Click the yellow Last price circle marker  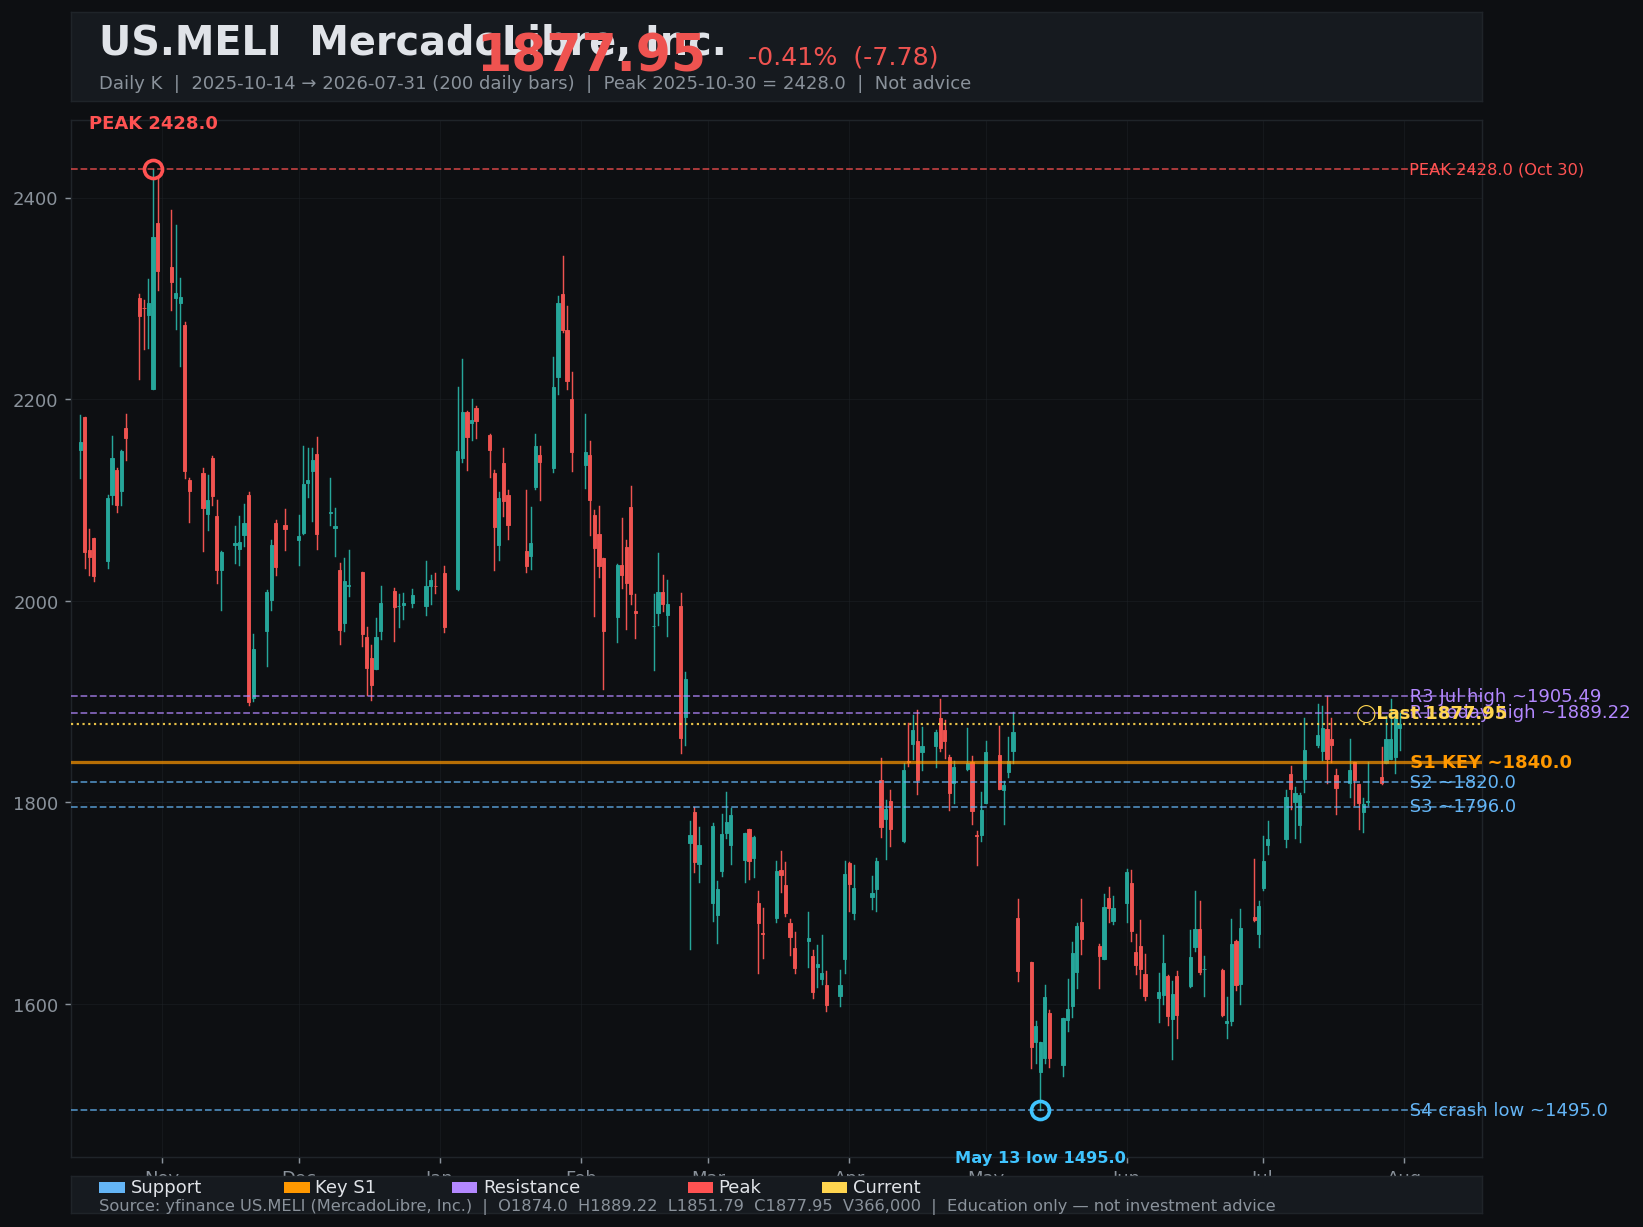point(1366,714)
